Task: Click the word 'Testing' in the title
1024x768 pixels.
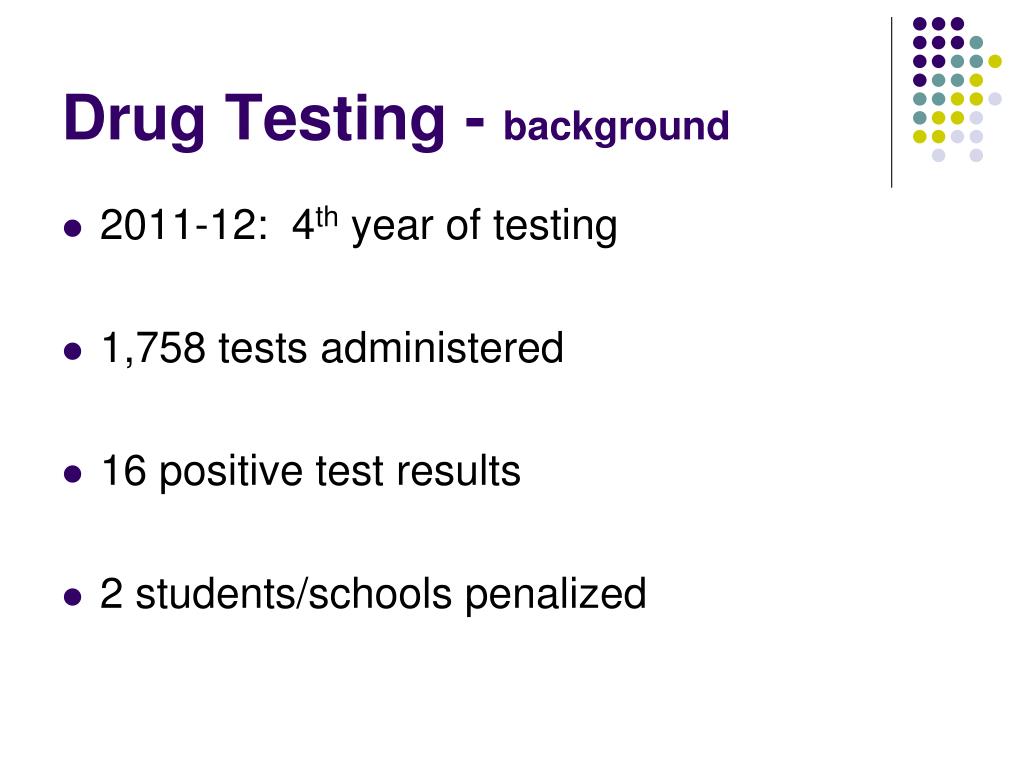Action: coord(335,120)
